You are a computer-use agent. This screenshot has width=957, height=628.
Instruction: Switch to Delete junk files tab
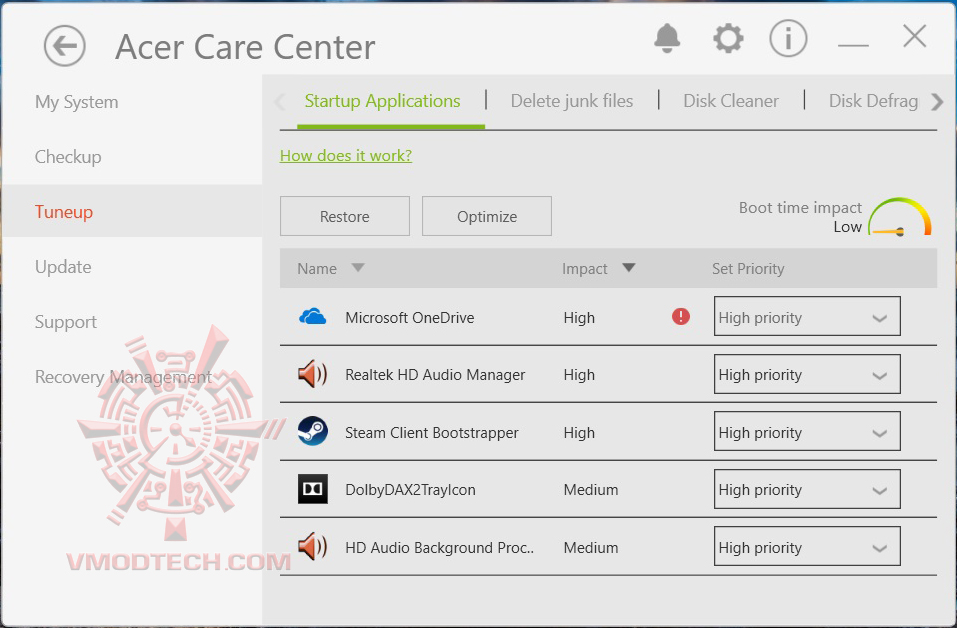point(572,101)
